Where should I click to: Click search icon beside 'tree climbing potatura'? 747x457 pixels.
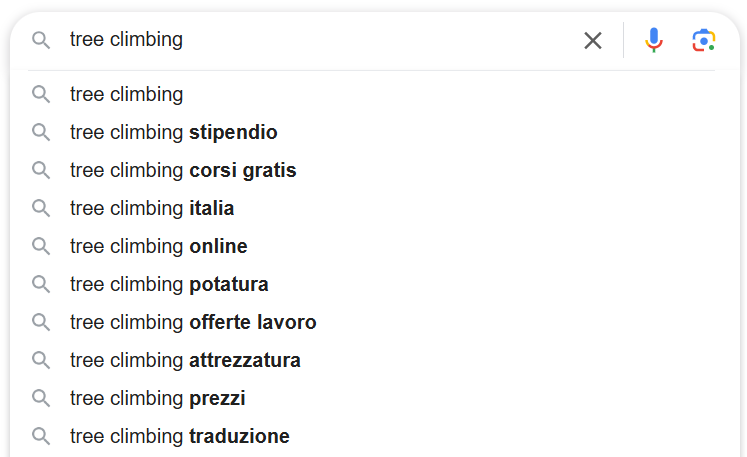pos(41,284)
